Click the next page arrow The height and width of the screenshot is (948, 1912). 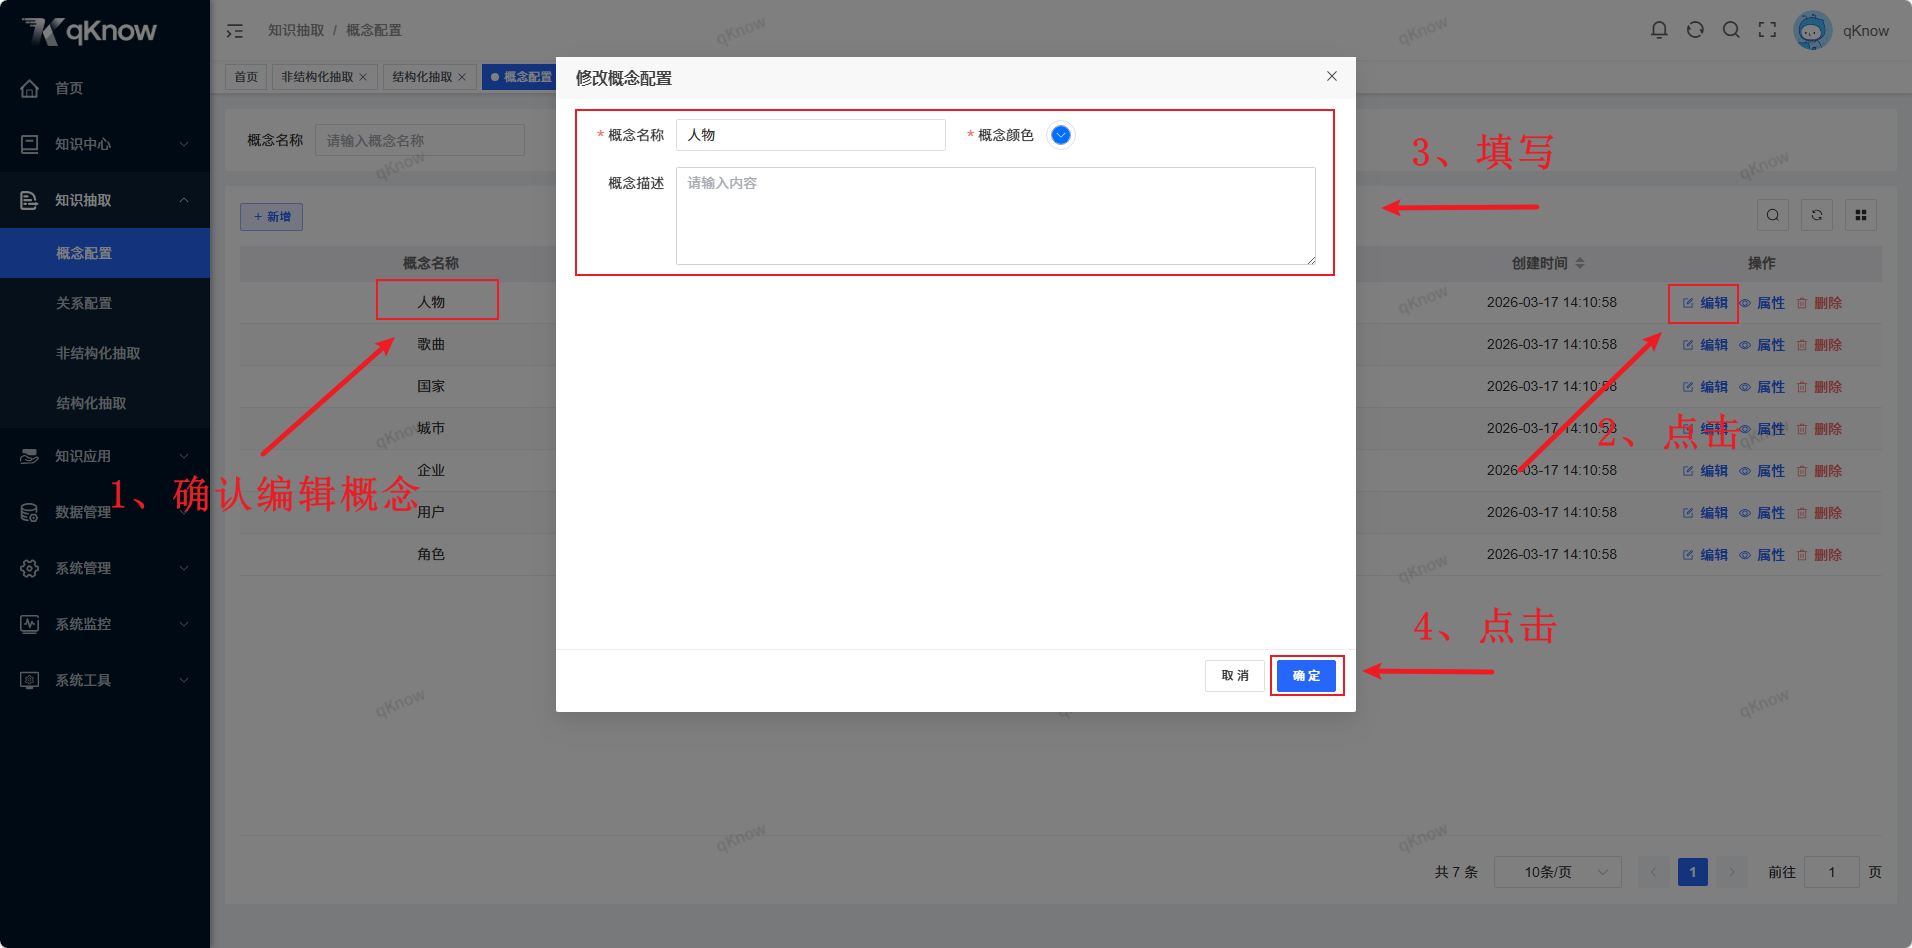[x=1732, y=872]
